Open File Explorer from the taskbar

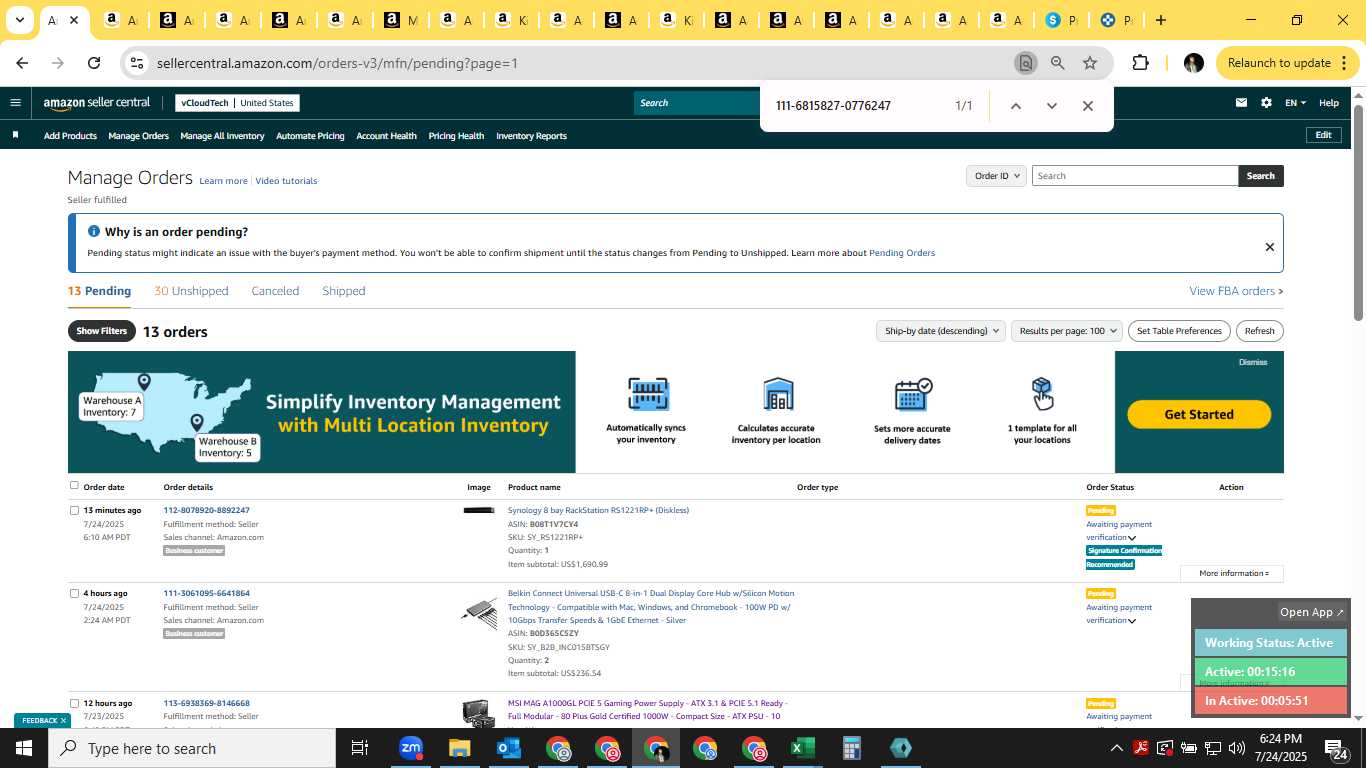click(x=459, y=748)
